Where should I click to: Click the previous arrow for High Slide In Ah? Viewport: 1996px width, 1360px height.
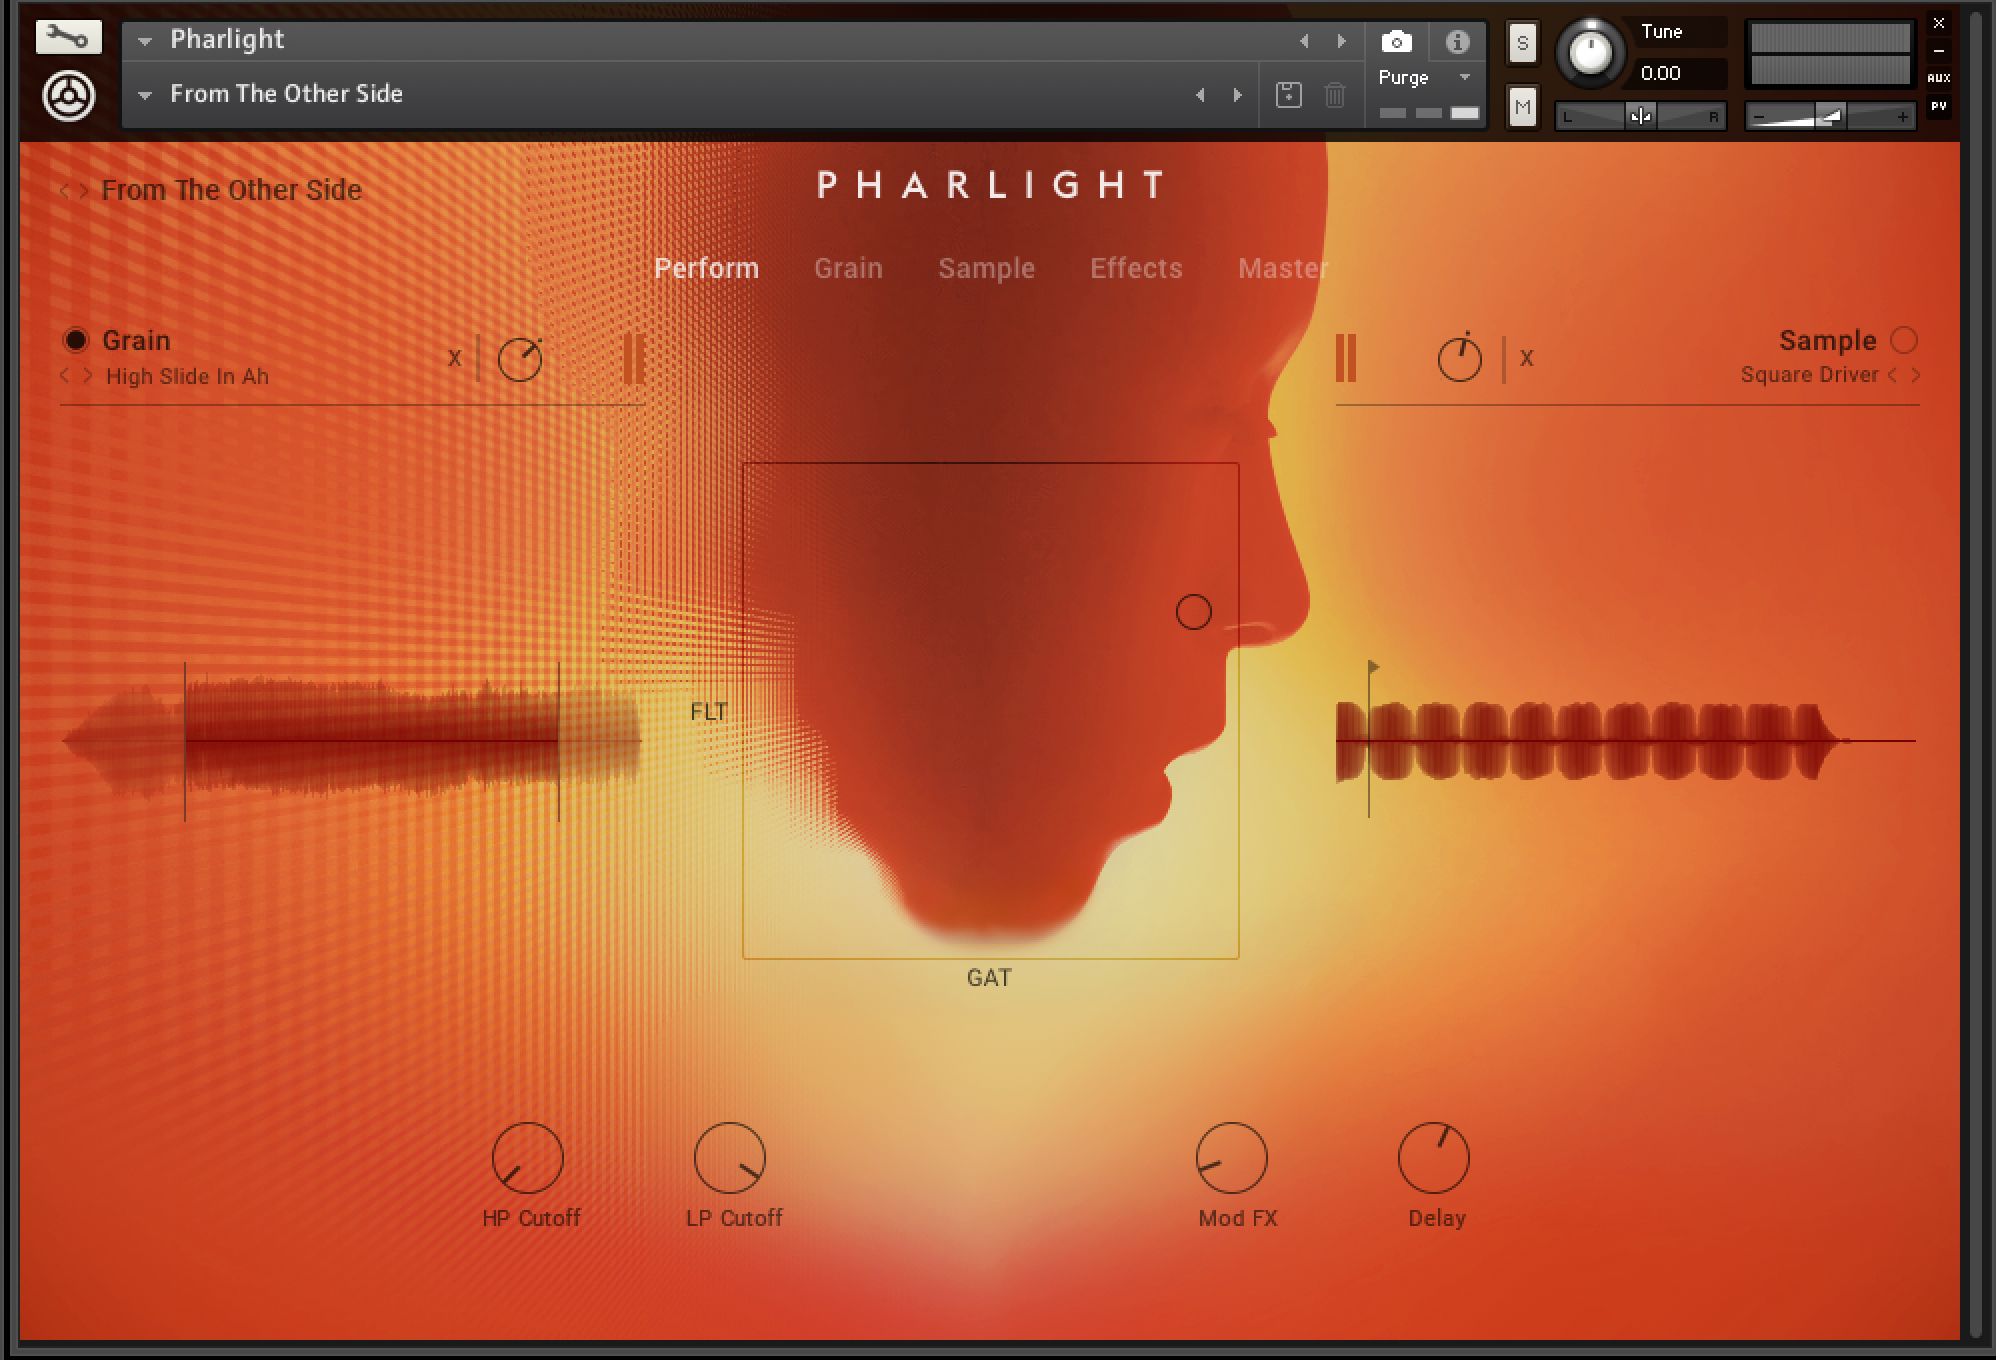click(63, 375)
